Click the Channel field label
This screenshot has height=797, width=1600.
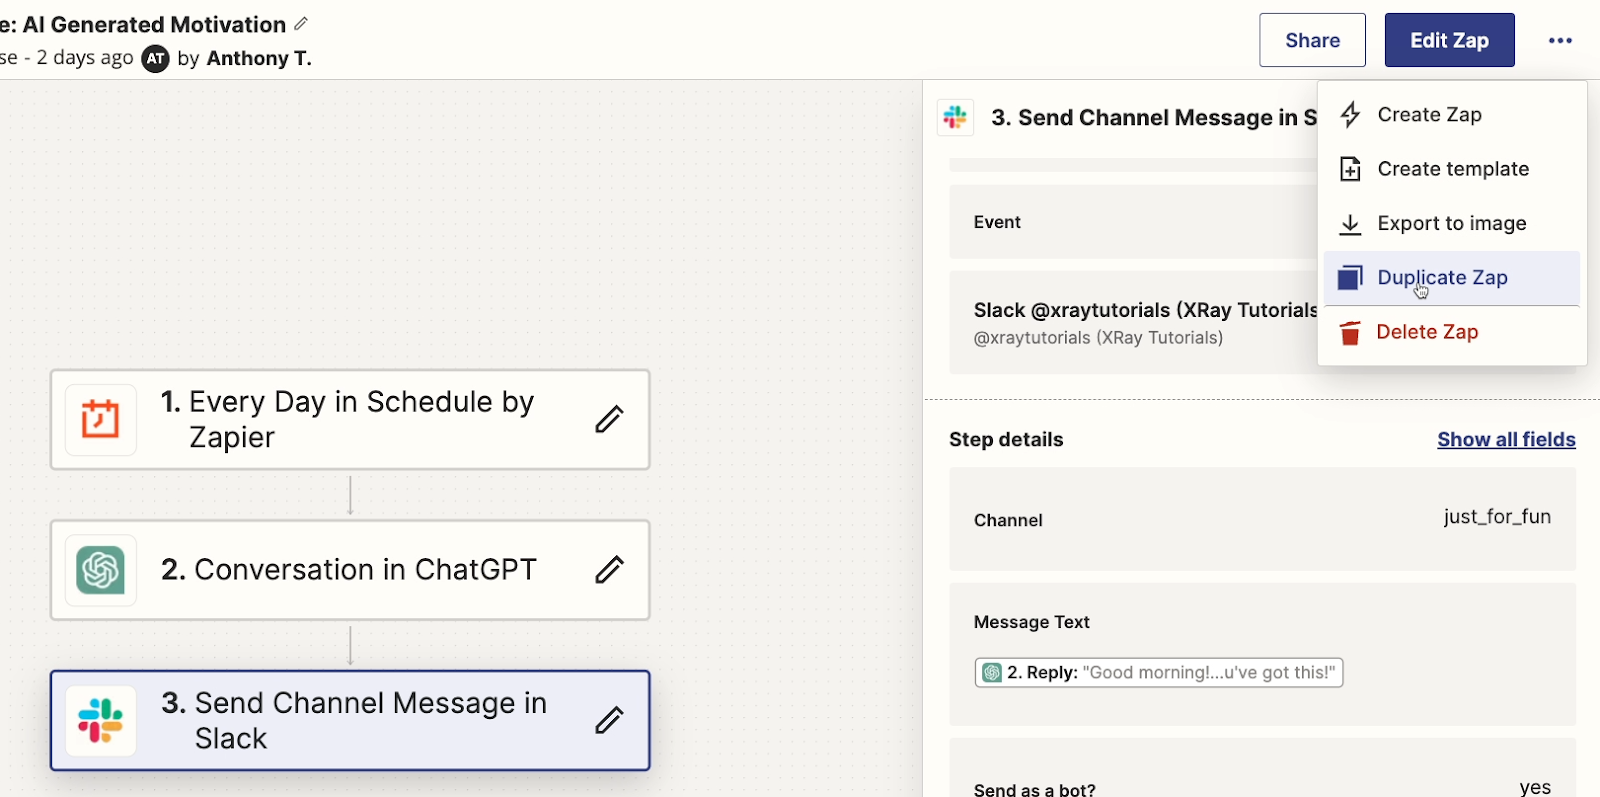[x=1008, y=520]
